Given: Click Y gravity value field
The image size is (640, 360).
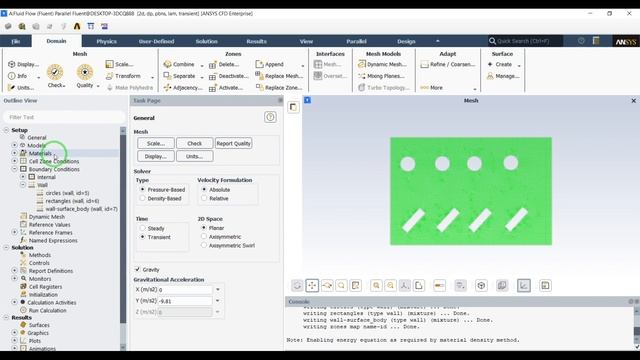Looking at the screenshot, I should (x=185, y=301).
